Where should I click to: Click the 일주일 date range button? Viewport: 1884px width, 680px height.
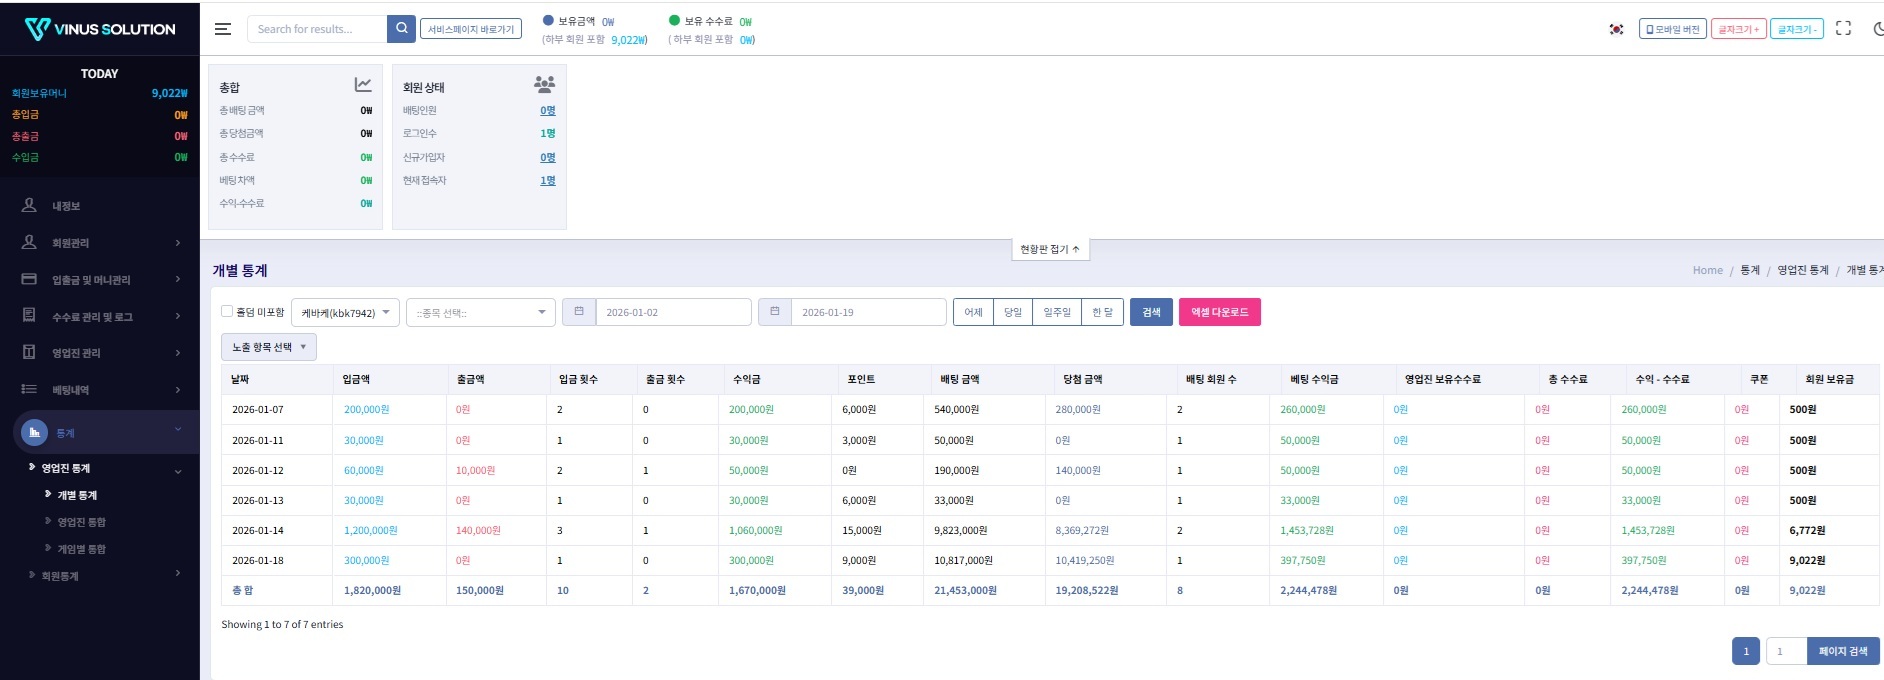pos(1056,312)
